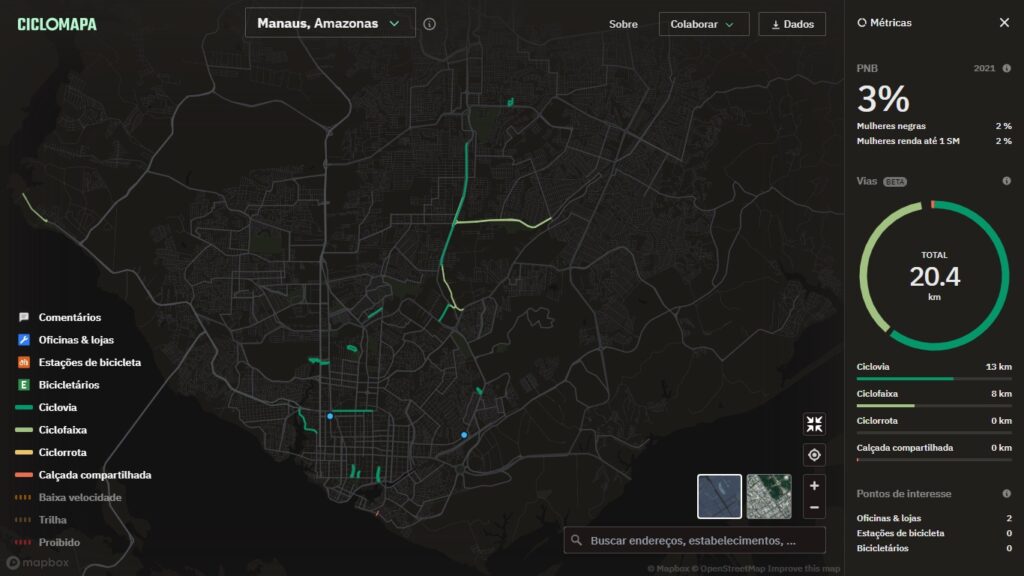
Task: Click the Dados download button
Action: pyautogui.click(x=792, y=24)
